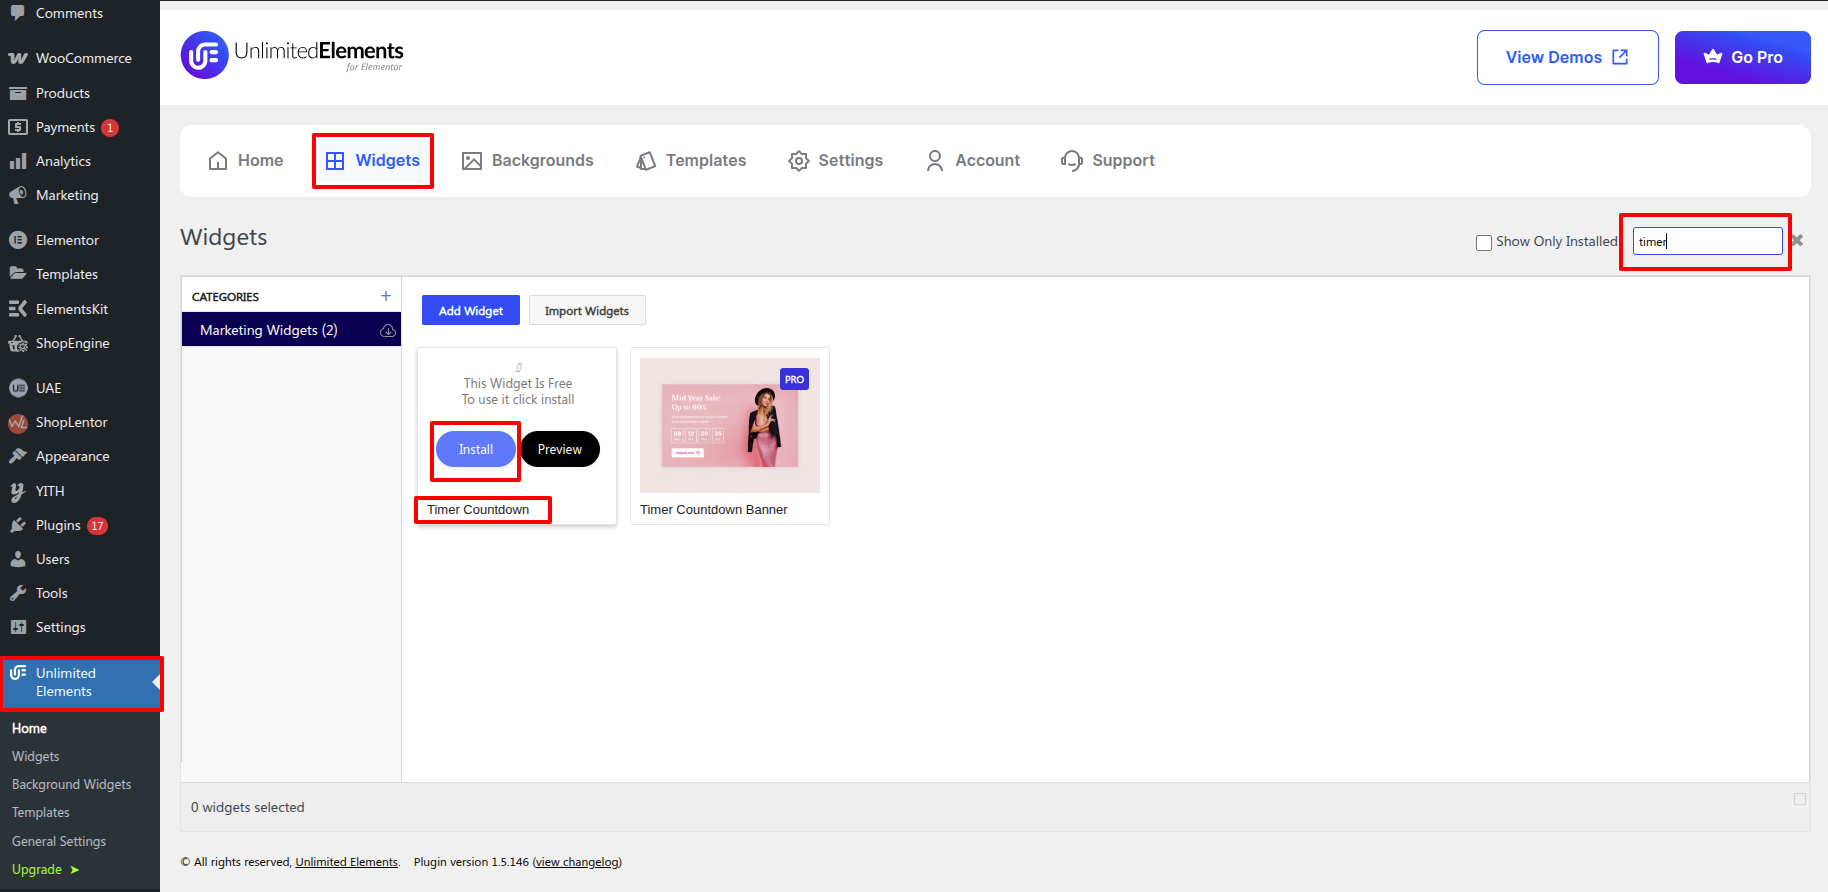Screen dimensions: 1828x892
Task: Open Unlimited Elements sidebar menu
Action: click(80, 682)
